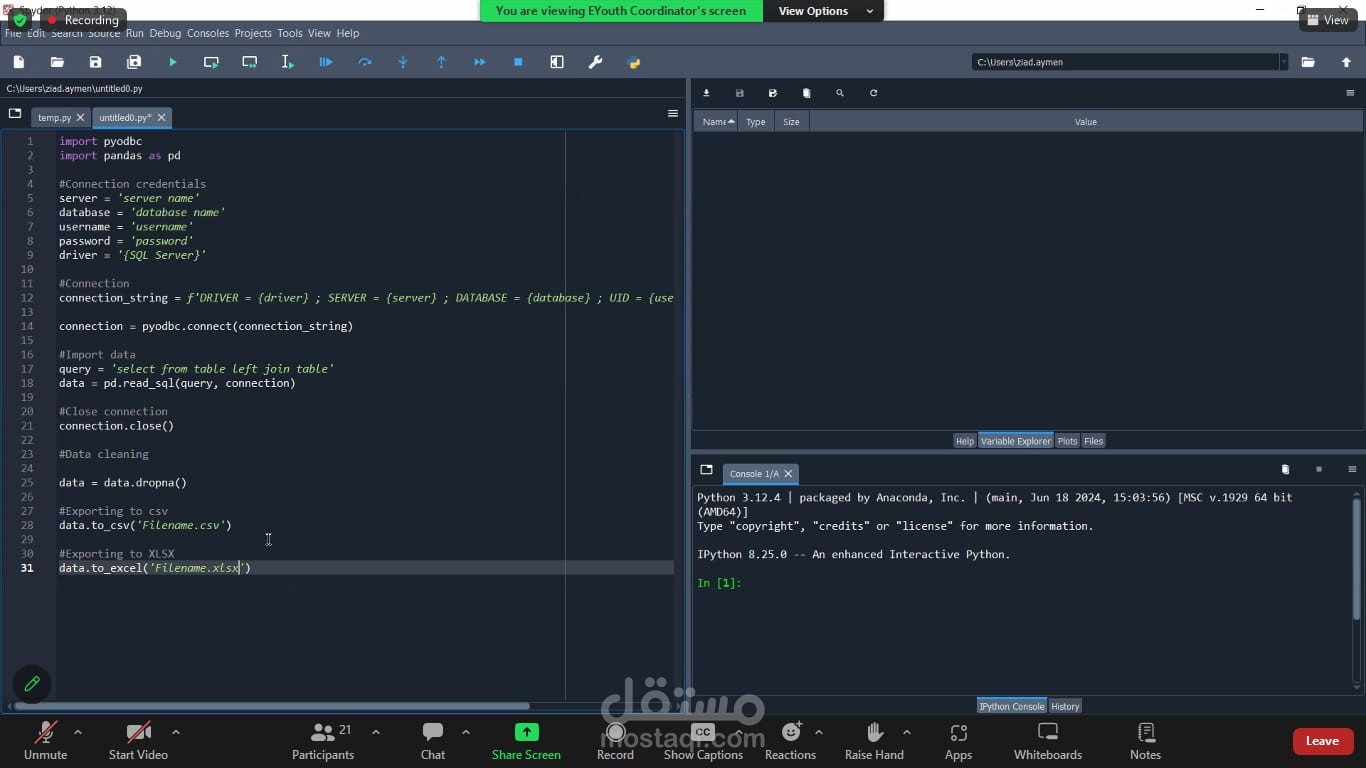
Task: Open Zoom Share Screen
Action: point(526,741)
